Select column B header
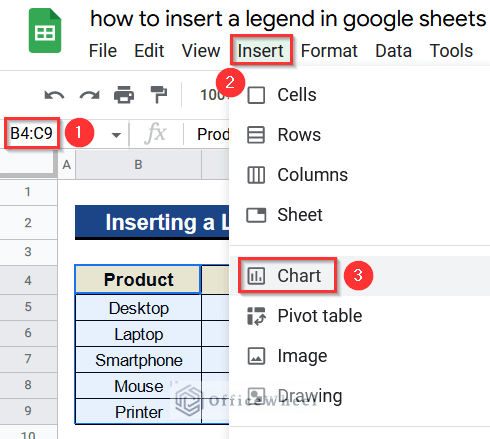 pos(138,165)
